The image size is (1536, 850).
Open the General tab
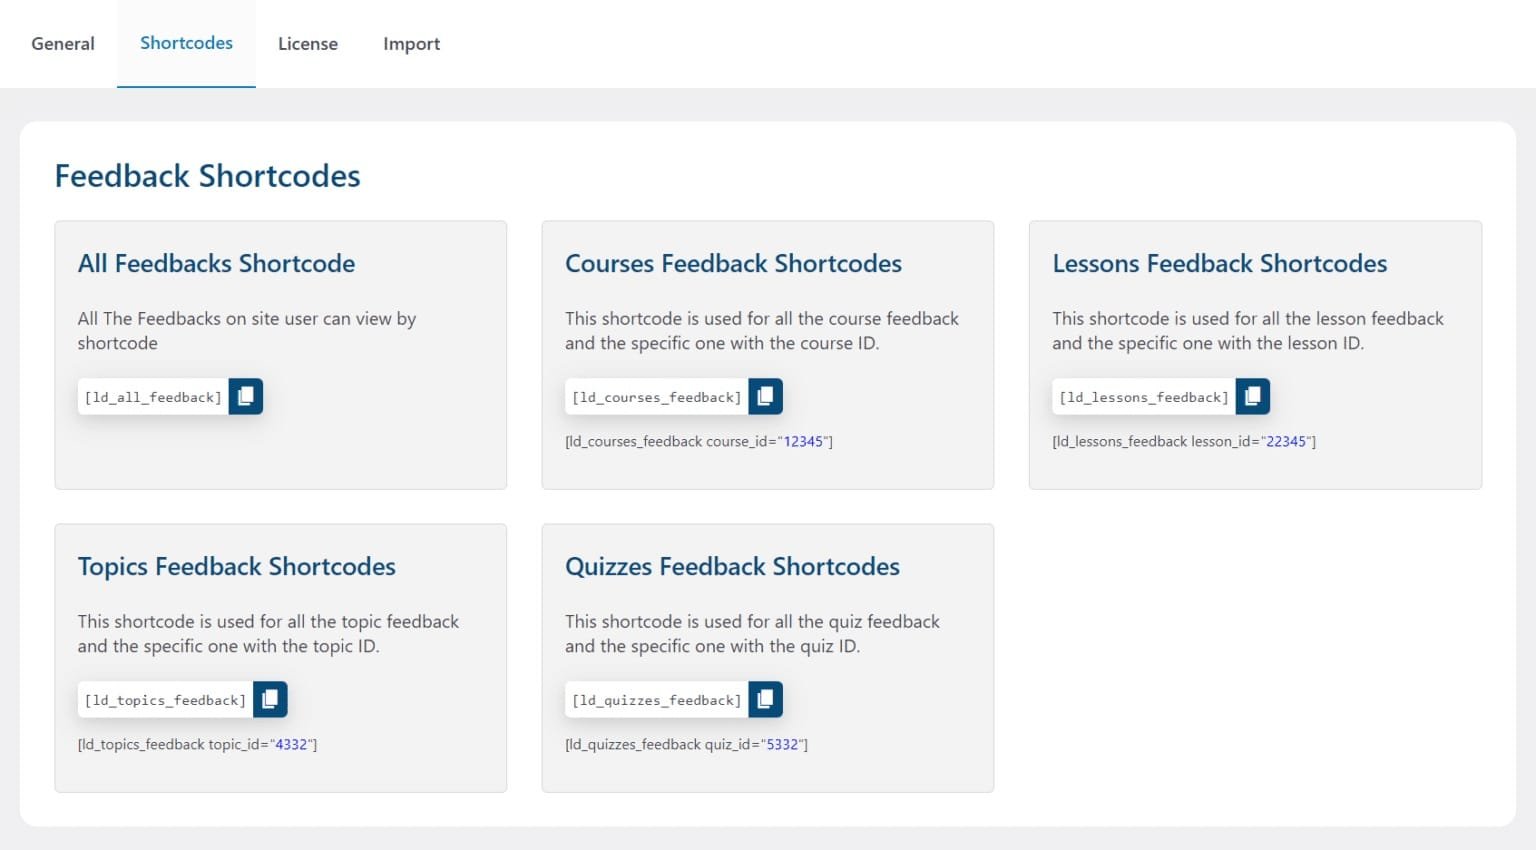click(x=63, y=44)
